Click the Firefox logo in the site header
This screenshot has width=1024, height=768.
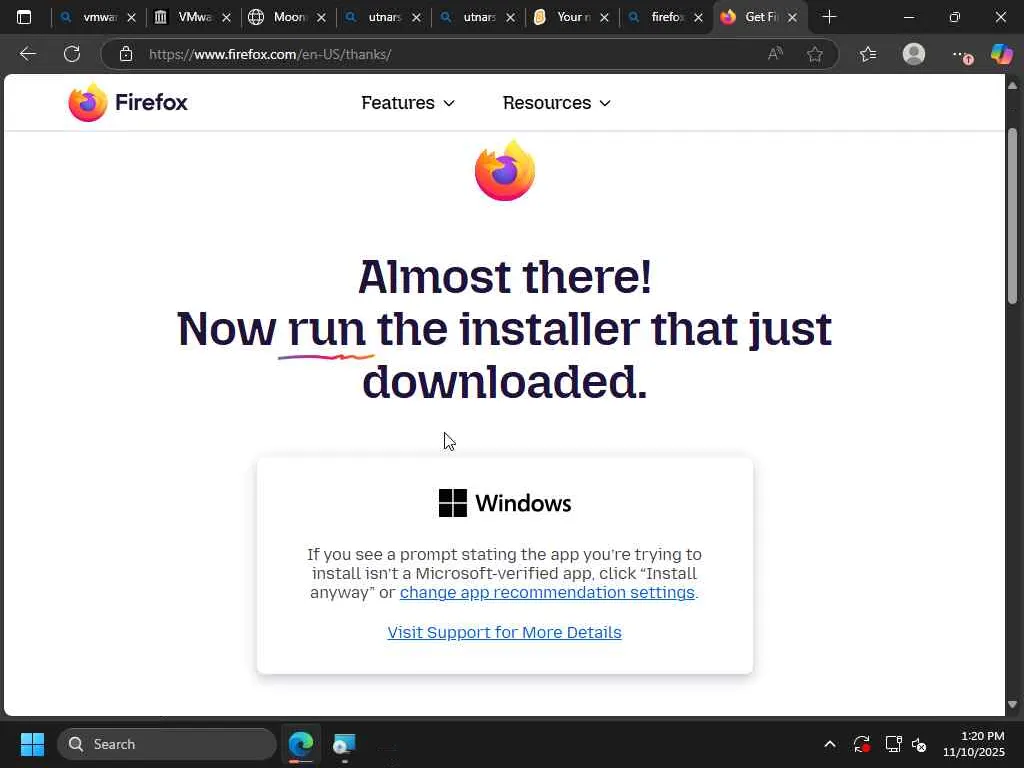coord(128,103)
